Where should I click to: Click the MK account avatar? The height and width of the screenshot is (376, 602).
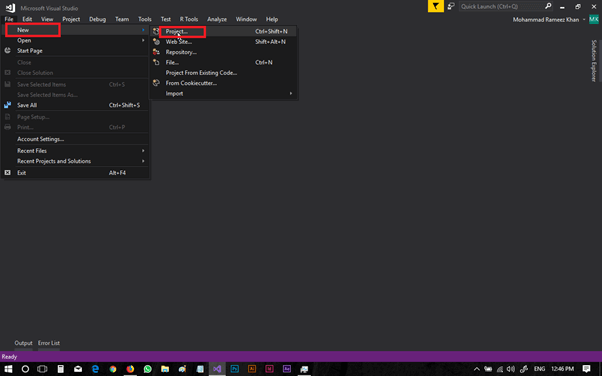(594, 20)
